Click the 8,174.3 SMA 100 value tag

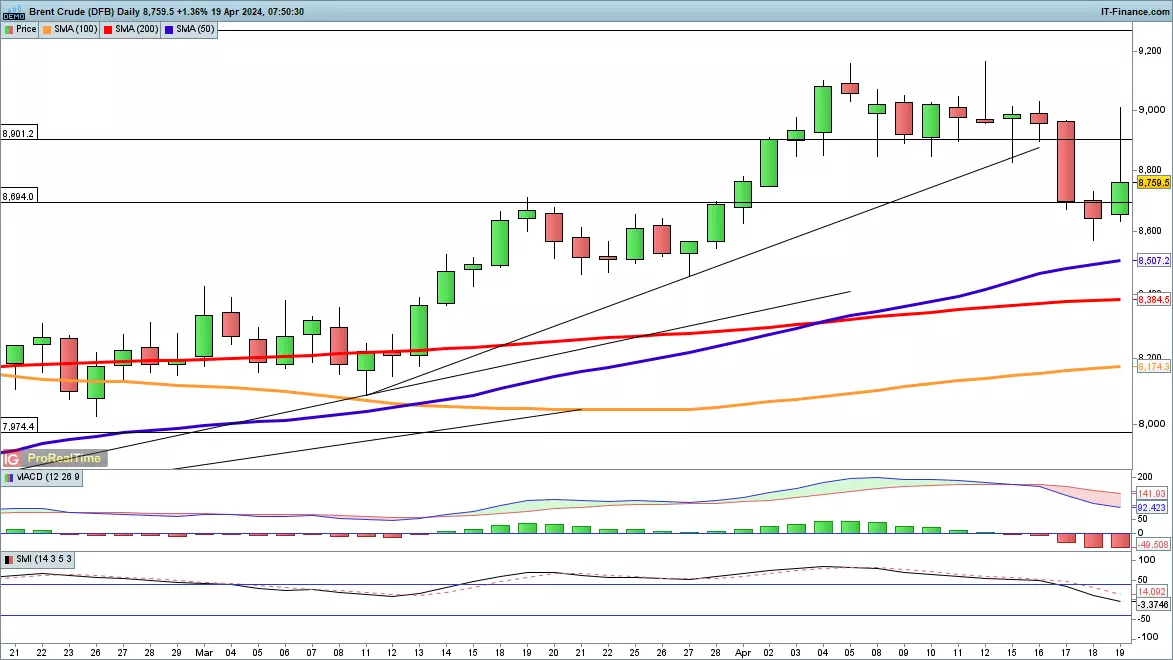point(1153,367)
